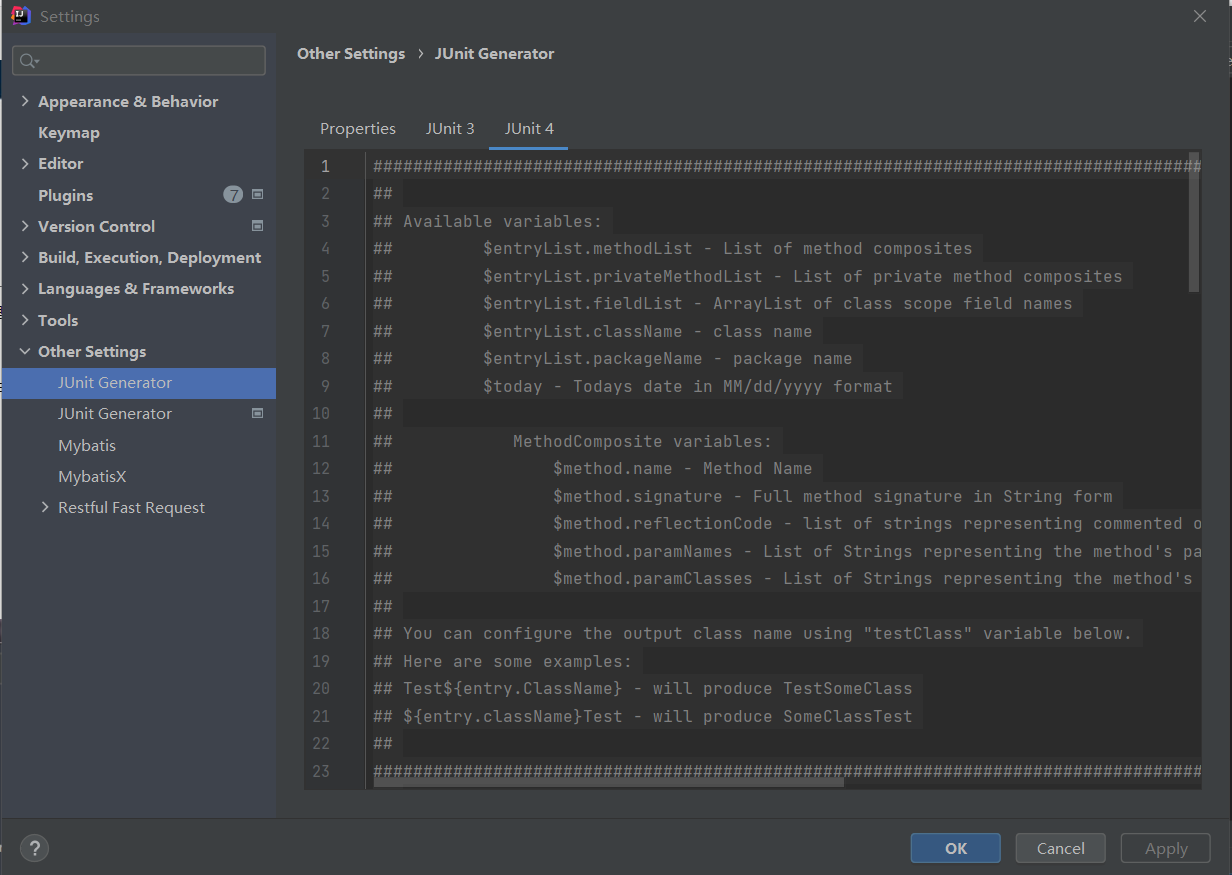Expand Build, Execution, Deployment section
Image resolution: width=1232 pixels, height=875 pixels.
[25, 257]
